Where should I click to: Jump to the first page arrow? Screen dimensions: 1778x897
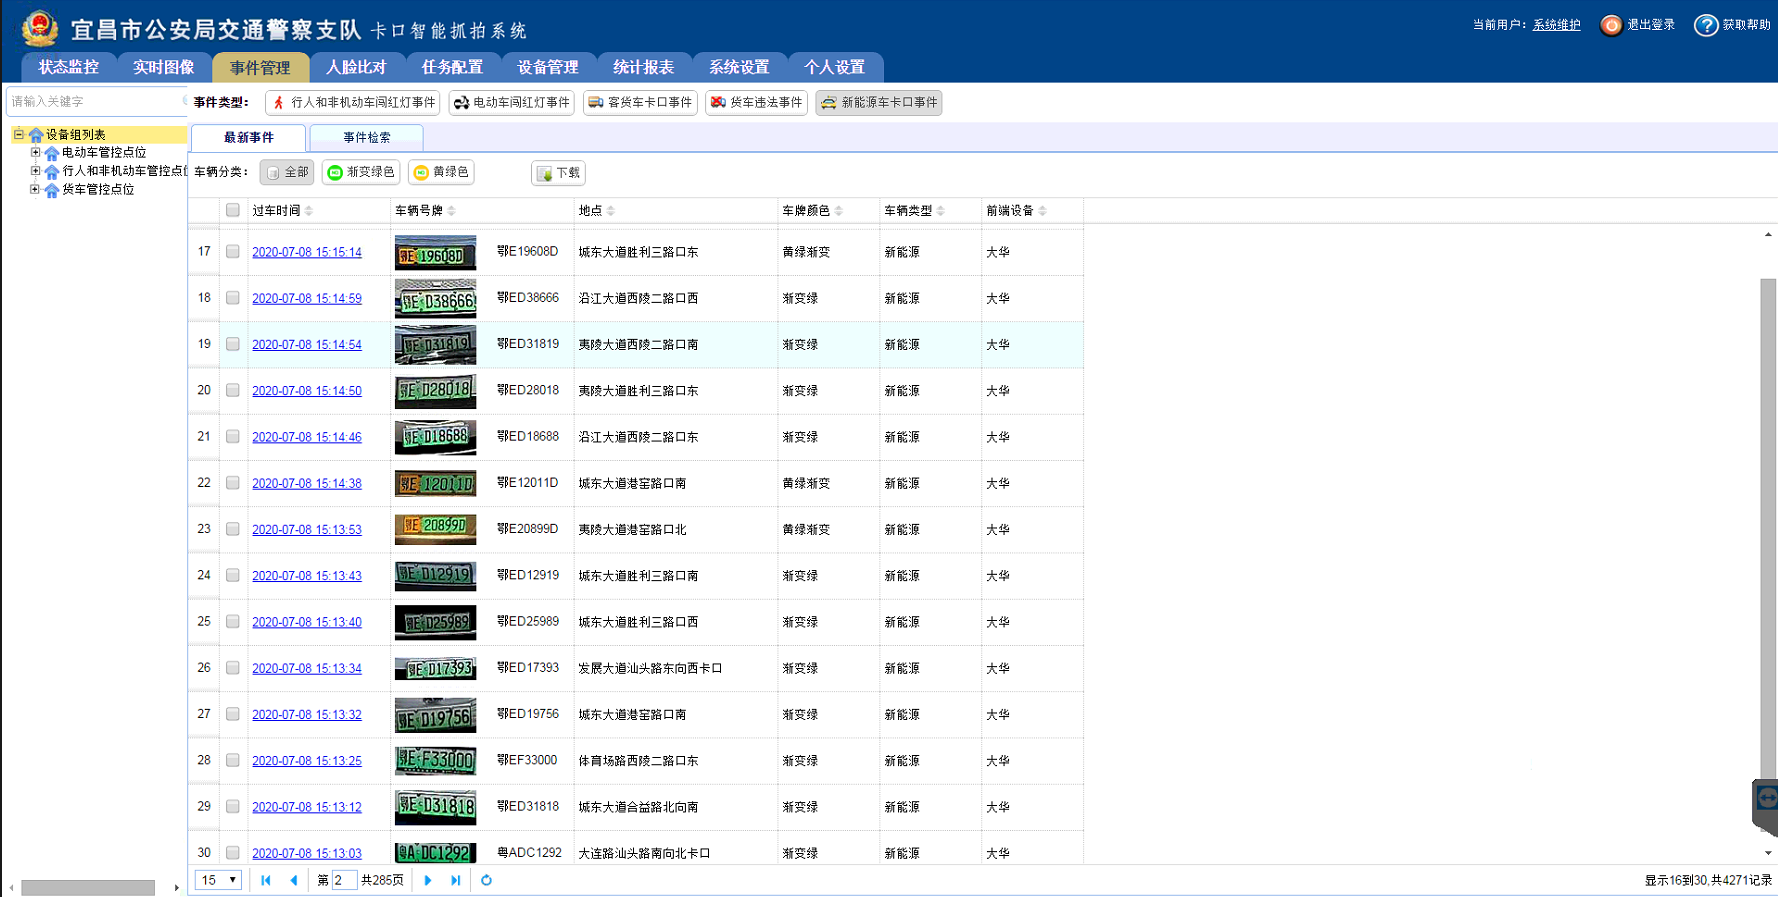point(266,881)
